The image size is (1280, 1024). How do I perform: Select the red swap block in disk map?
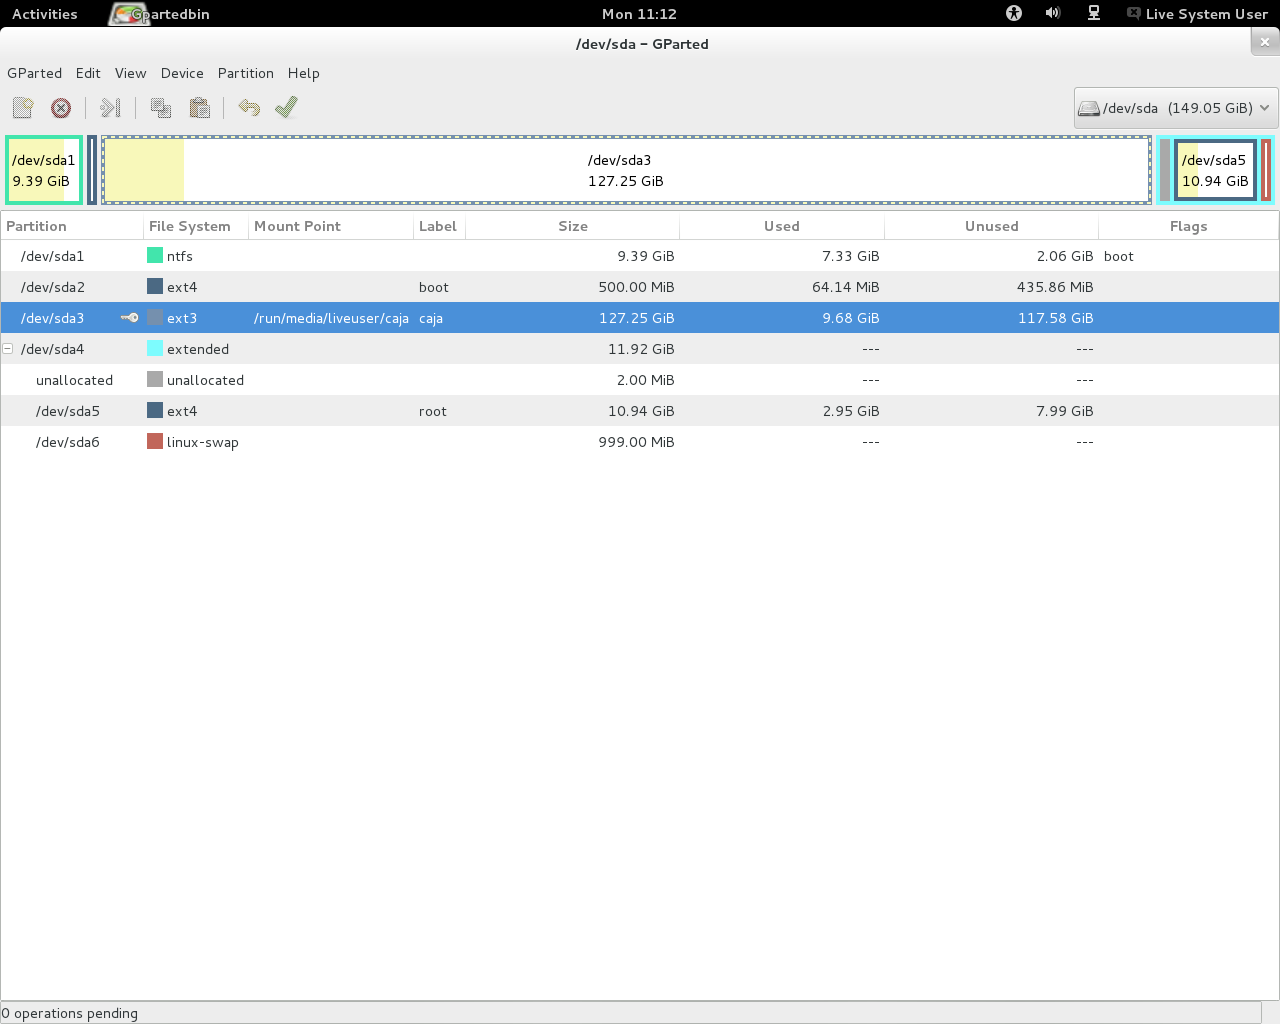click(1266, 170)
